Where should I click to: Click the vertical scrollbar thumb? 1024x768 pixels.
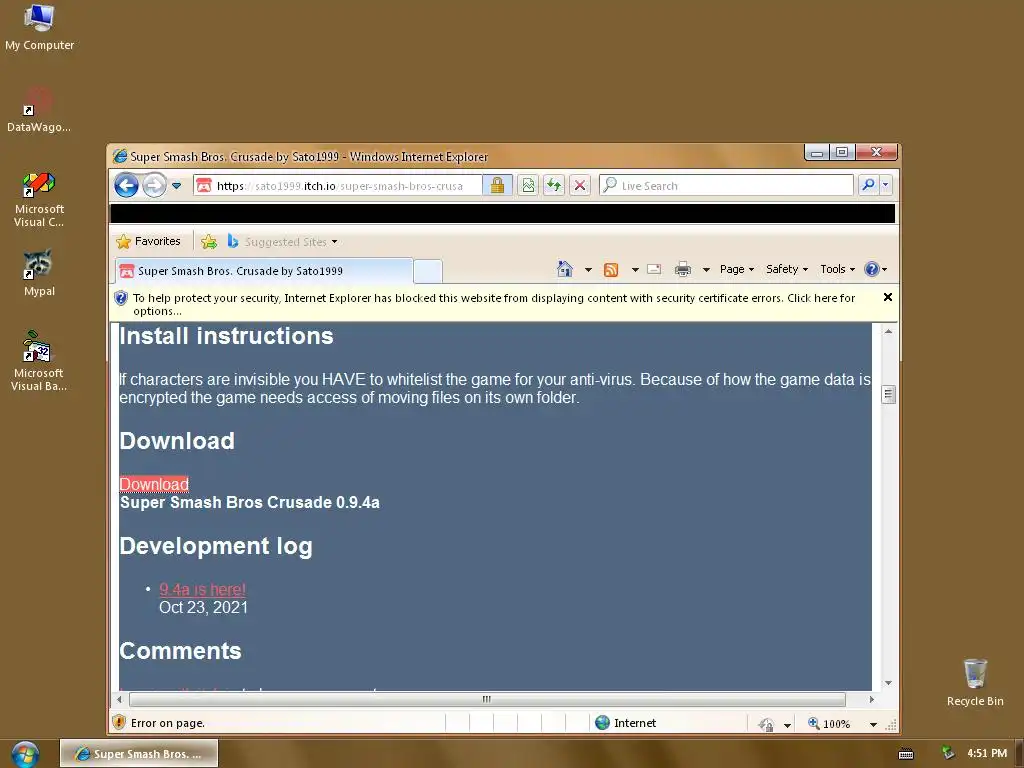coord(888,394)
